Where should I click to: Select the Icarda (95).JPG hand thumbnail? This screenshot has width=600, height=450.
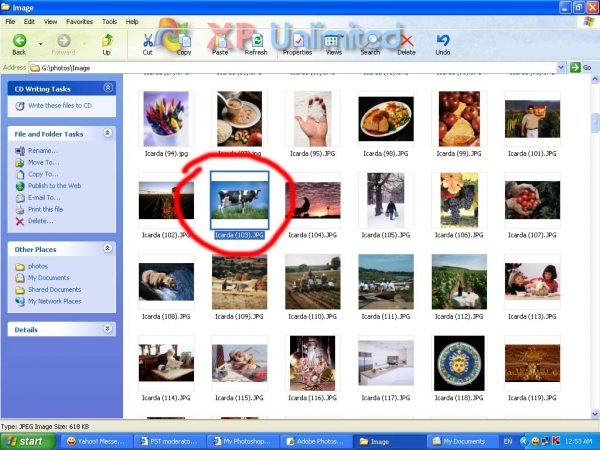(313, 119)
